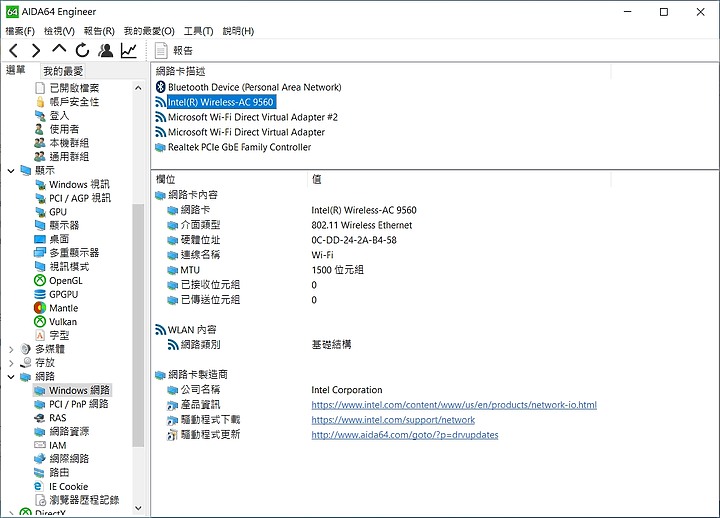Open 多重顯示器 tree item

tap(67, 253)
